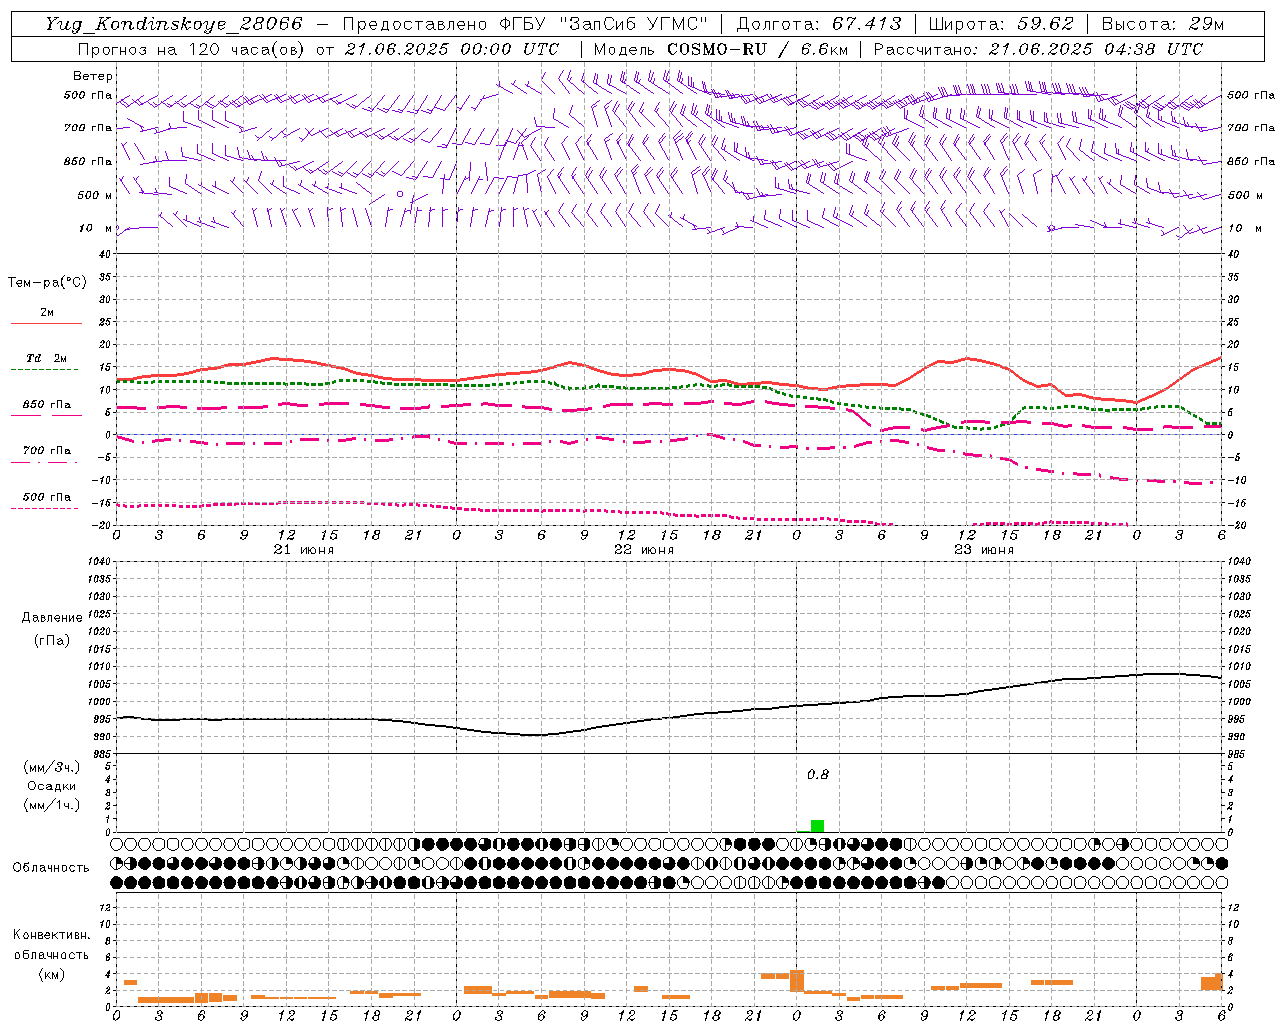This screenshot has height=1024, width=1280.
Task: Click the Долгота: 67.413 longitude value
Action: pos(818,24)
